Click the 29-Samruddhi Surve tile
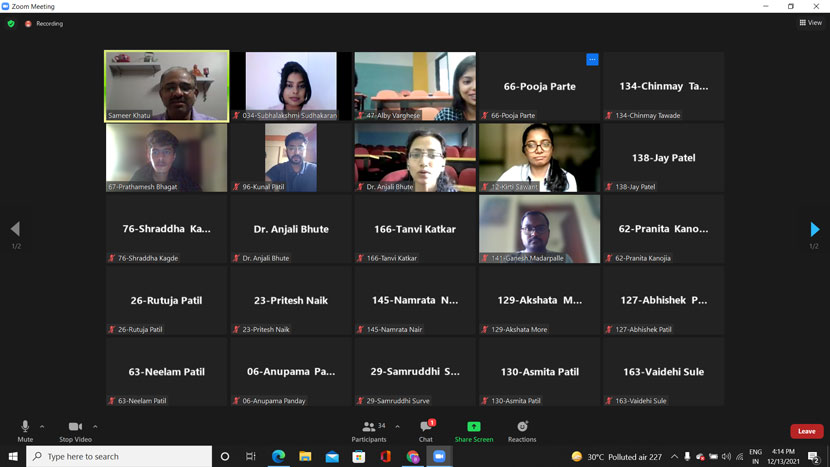This screenshot has height=467, width=830. pos(415,372)
